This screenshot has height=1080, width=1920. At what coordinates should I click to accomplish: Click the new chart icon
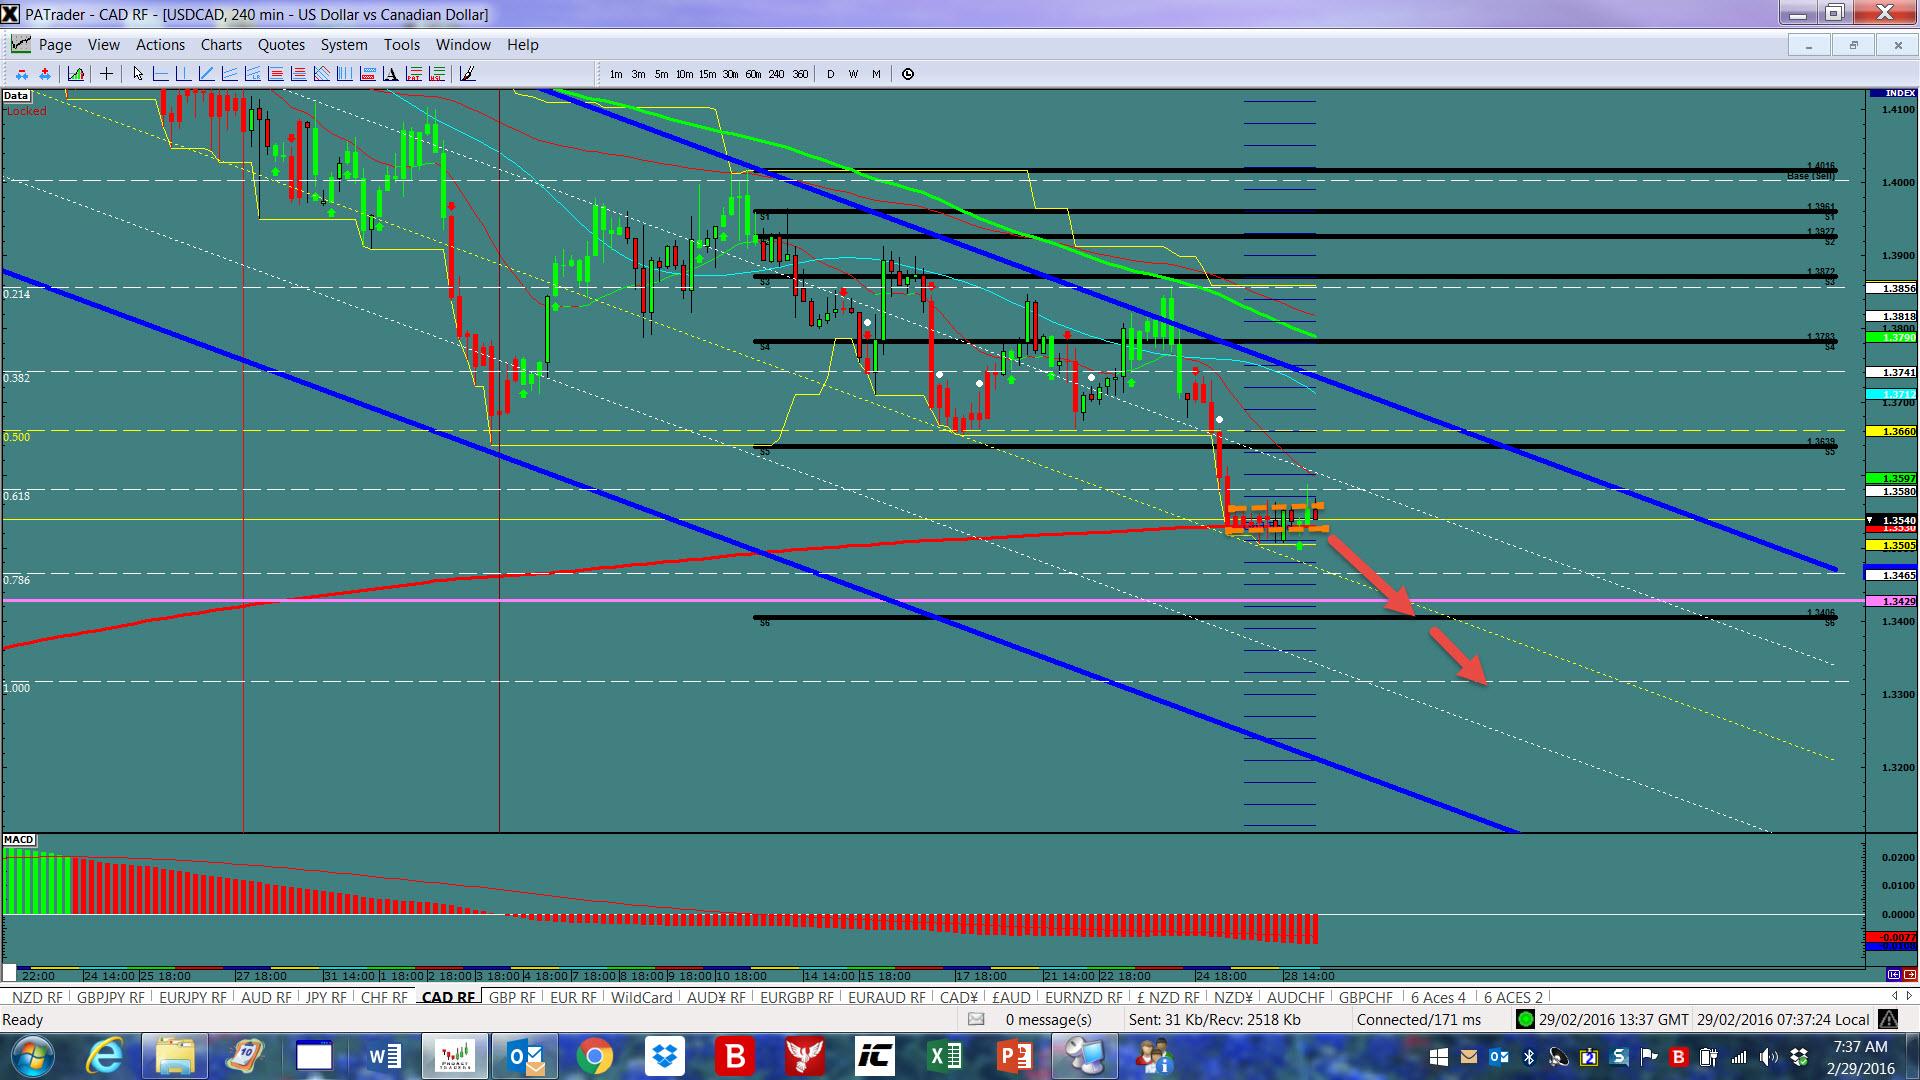76,74
